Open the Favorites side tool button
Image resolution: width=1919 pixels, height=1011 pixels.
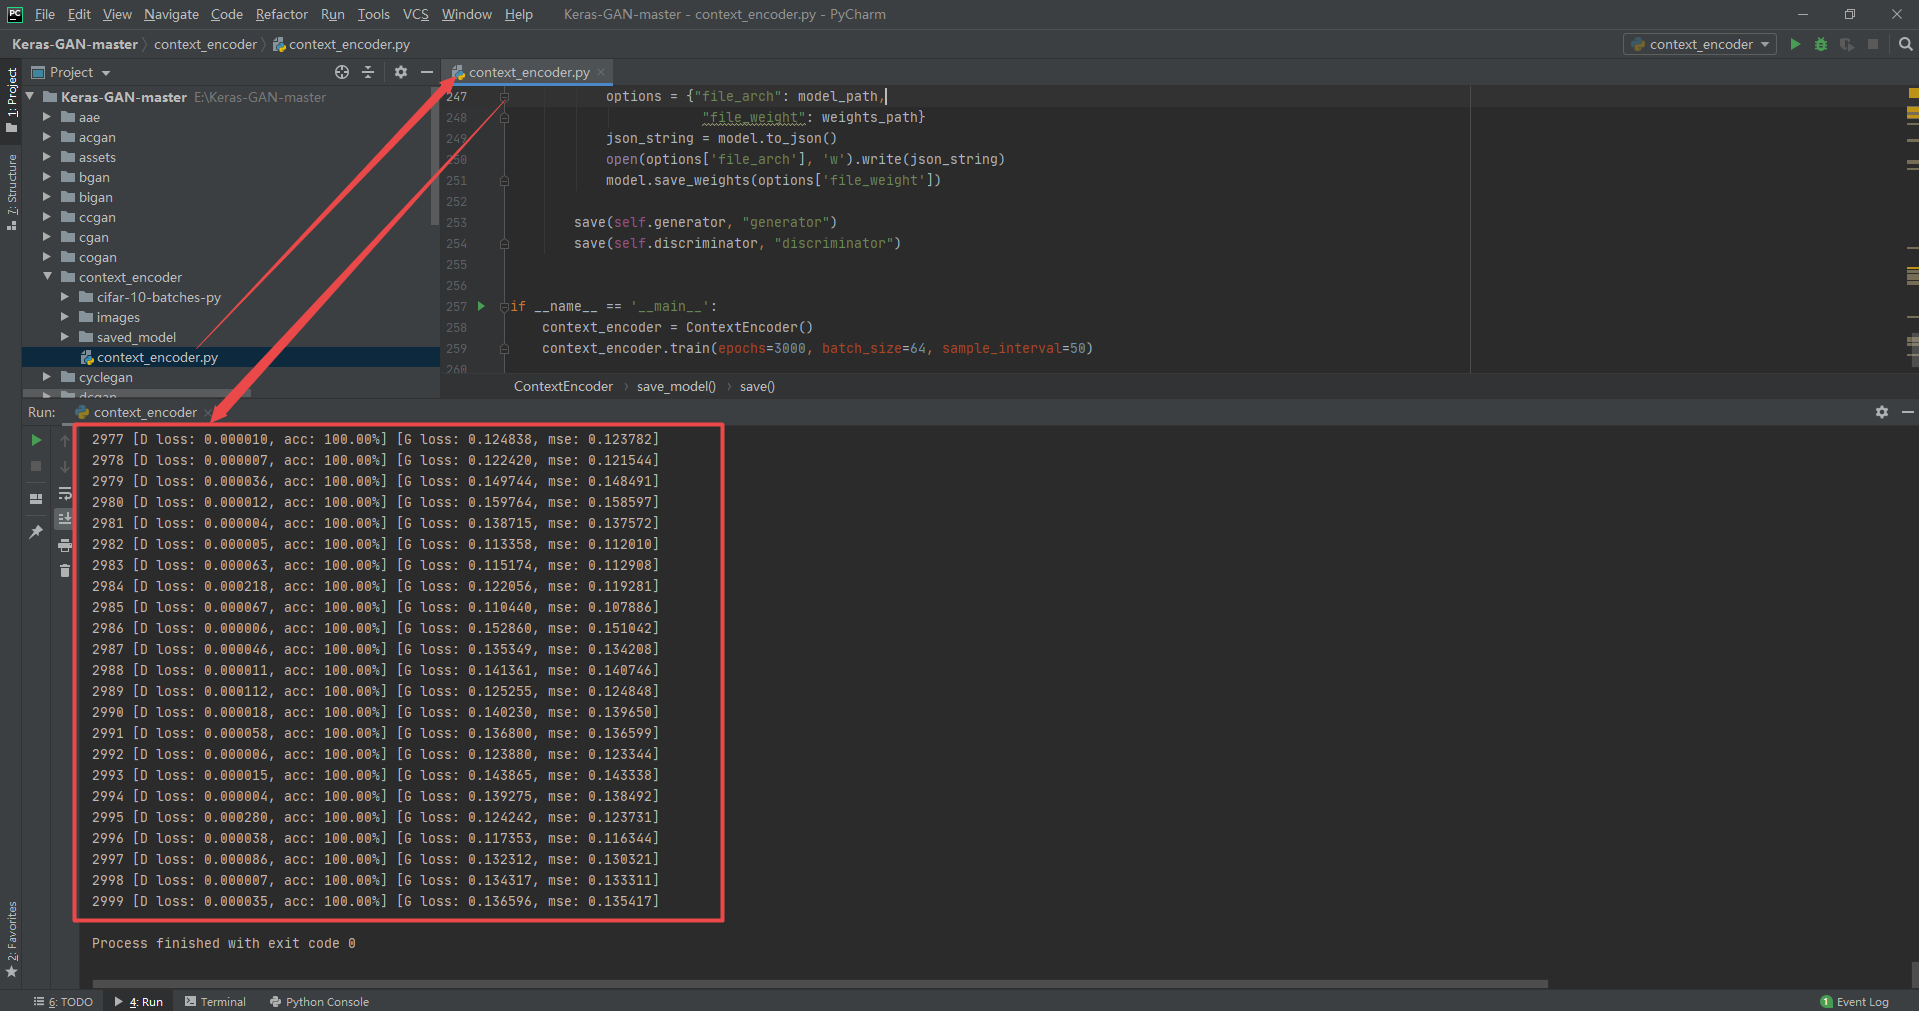point(12,939)
